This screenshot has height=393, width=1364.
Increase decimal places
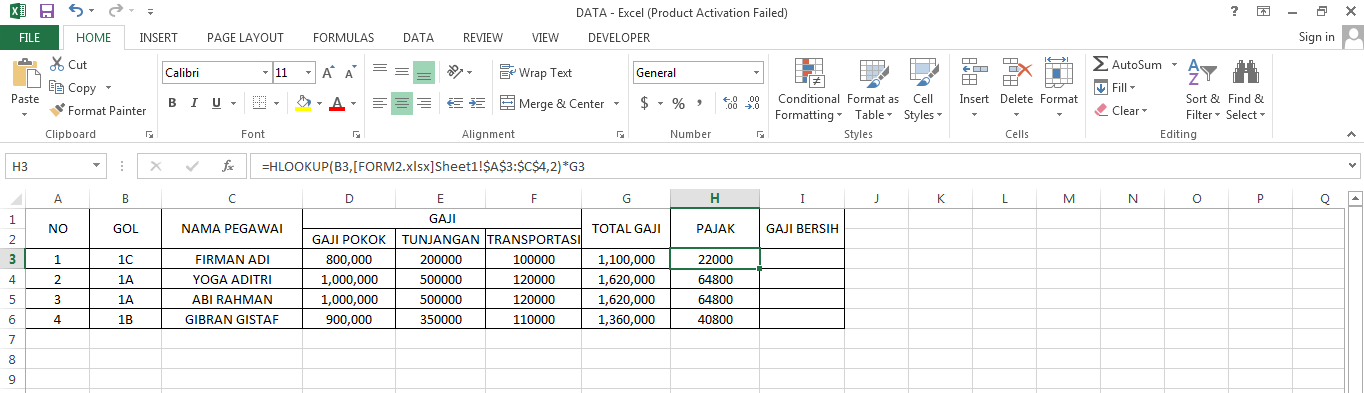coord(729,103)
